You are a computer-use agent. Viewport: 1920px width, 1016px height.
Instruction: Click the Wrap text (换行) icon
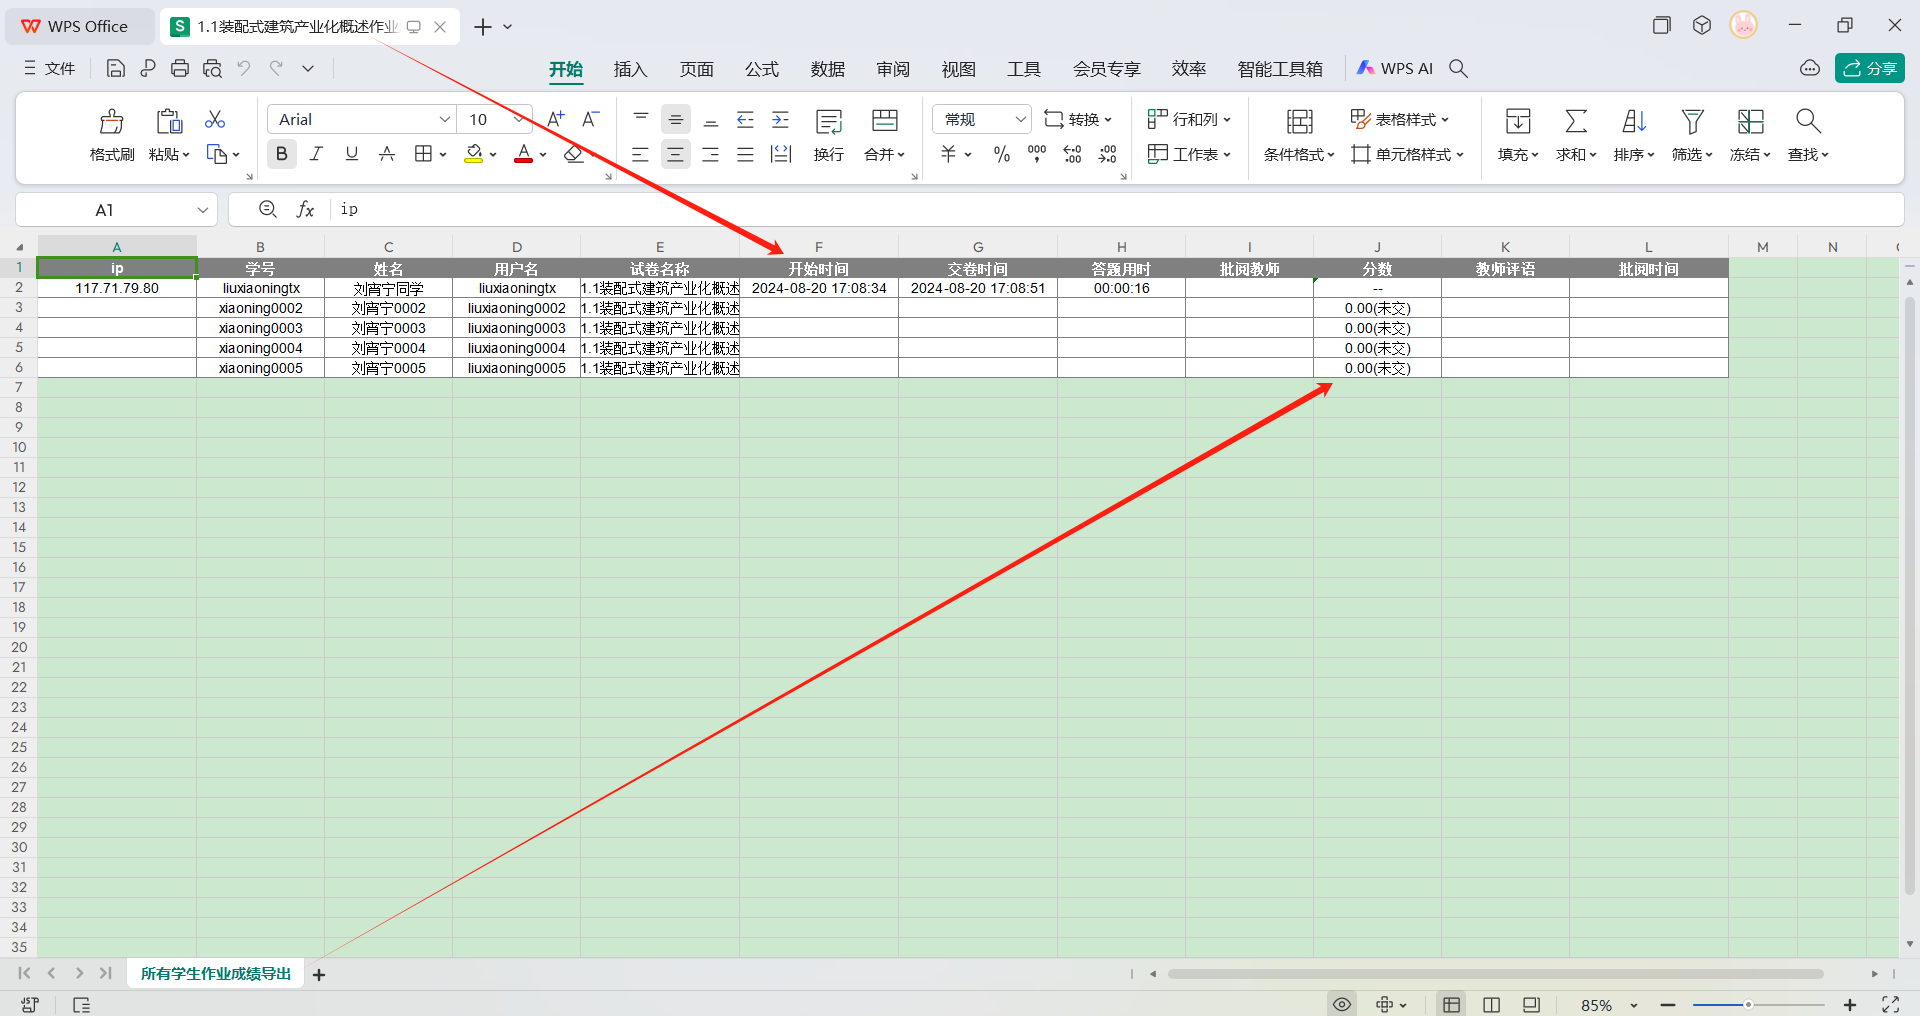click(828, 122)
